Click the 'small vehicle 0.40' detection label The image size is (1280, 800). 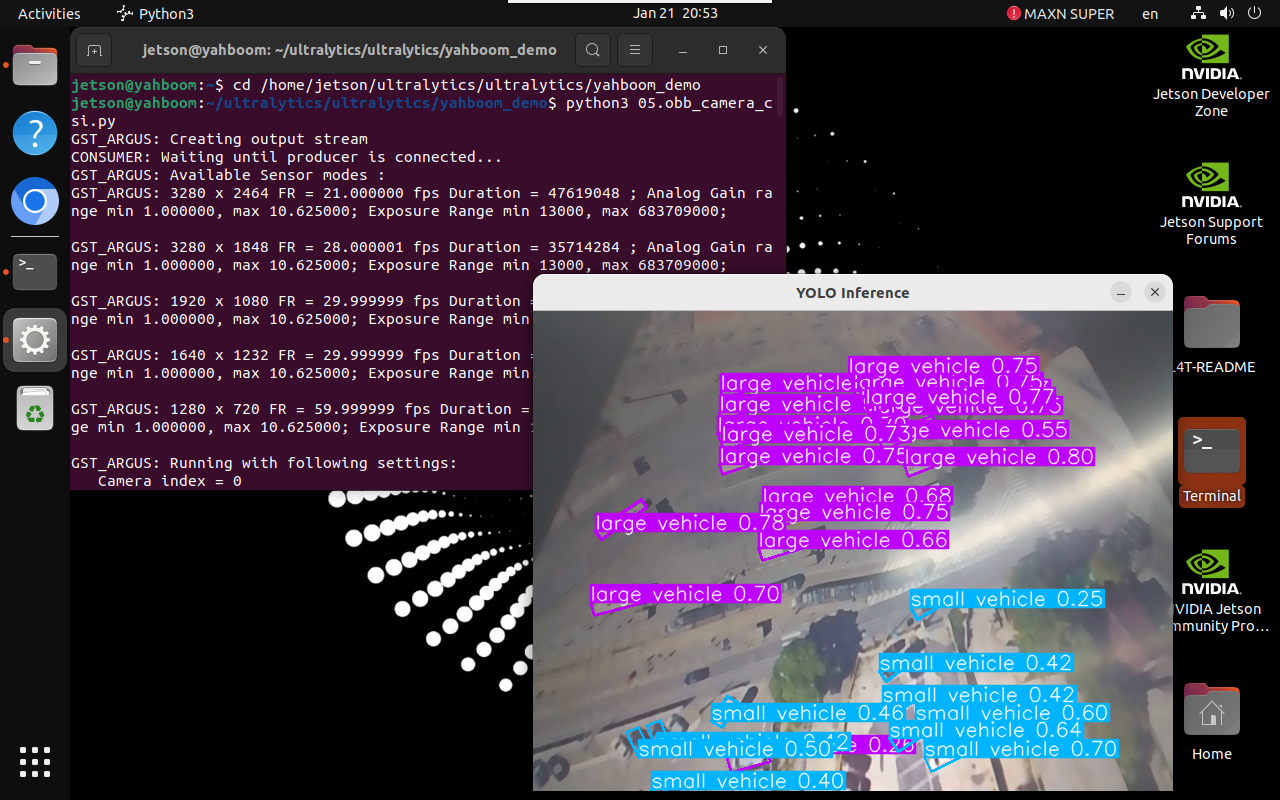[x=748, y=781]
